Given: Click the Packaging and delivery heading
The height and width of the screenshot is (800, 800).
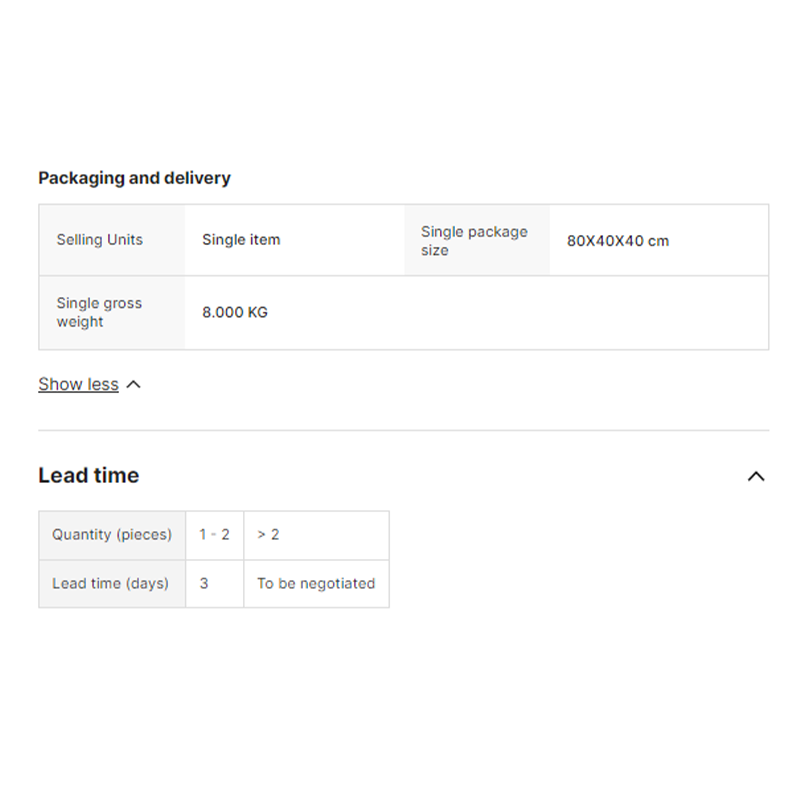Looking at the screenshot, I should 134,178.
